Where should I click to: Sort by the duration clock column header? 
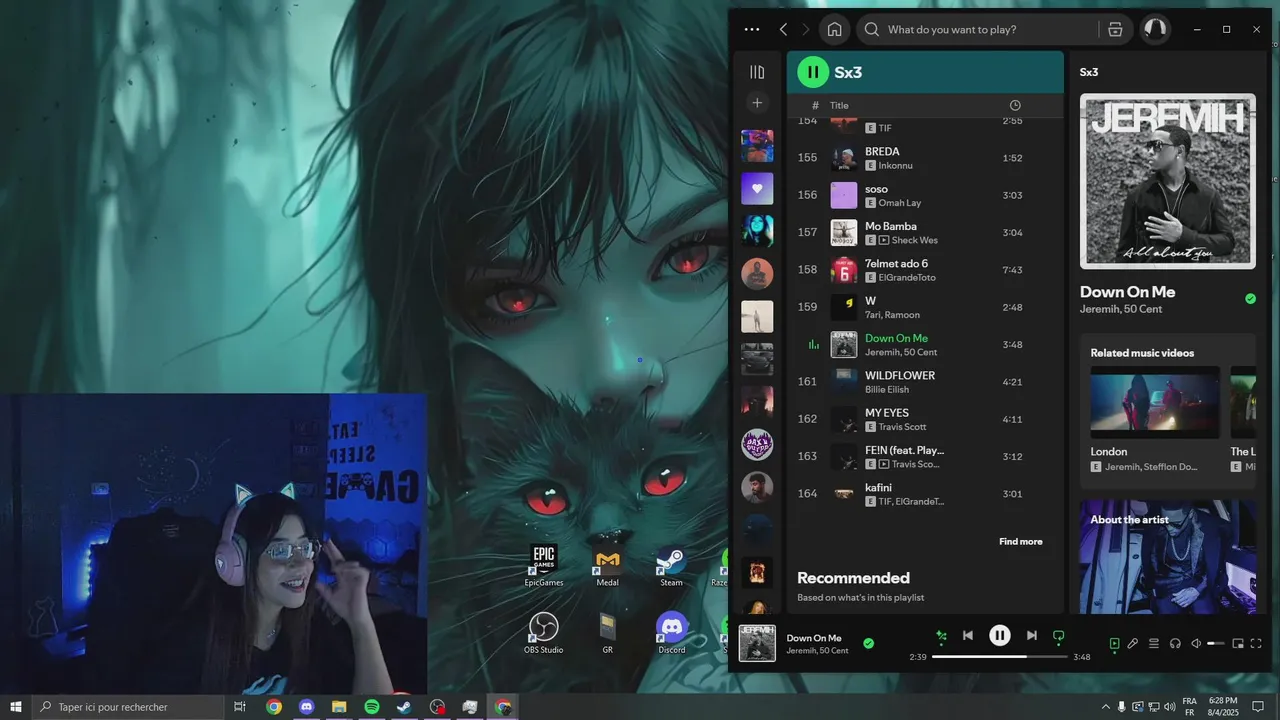click(1015, 105)
